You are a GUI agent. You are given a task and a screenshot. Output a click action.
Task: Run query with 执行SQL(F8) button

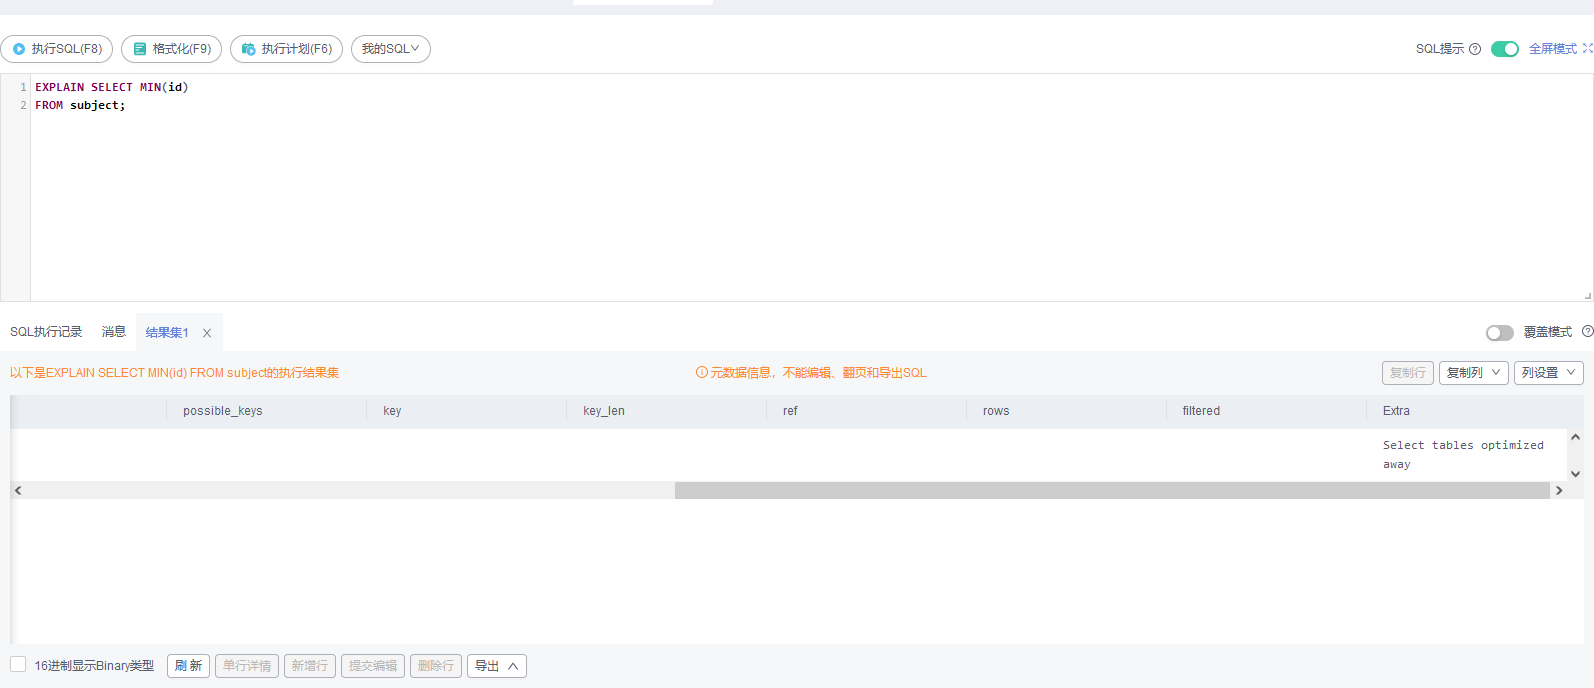click(x=57, y=49)
